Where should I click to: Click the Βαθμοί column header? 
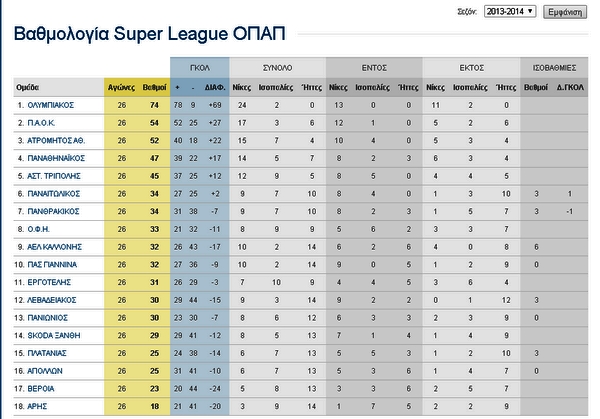tap(154, 87)
